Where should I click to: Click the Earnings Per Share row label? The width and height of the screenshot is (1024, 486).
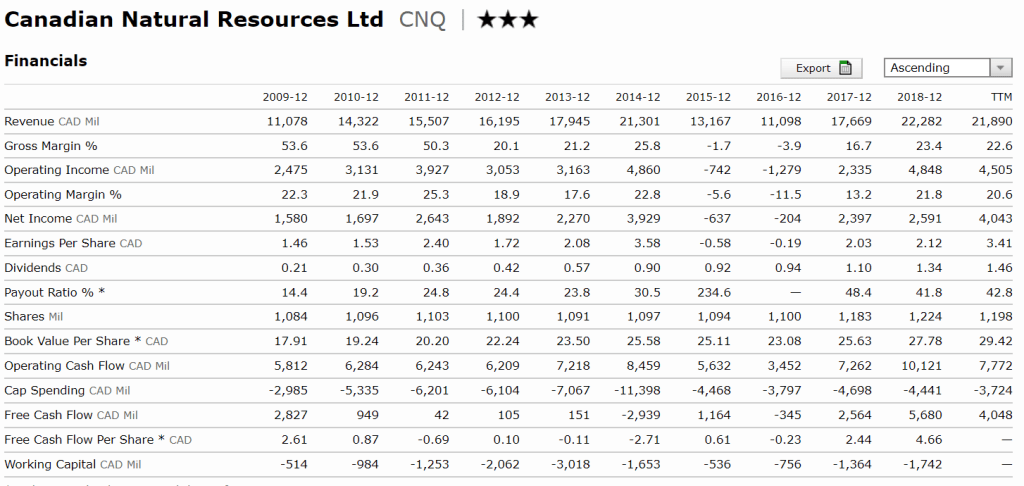tap(73, 244)
